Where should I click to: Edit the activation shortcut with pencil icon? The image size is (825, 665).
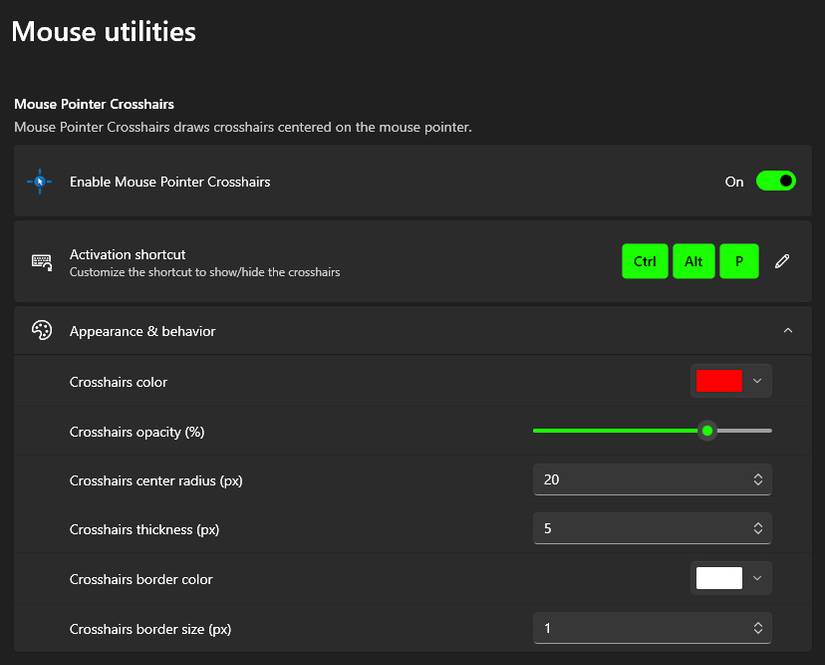pos(782,261)
